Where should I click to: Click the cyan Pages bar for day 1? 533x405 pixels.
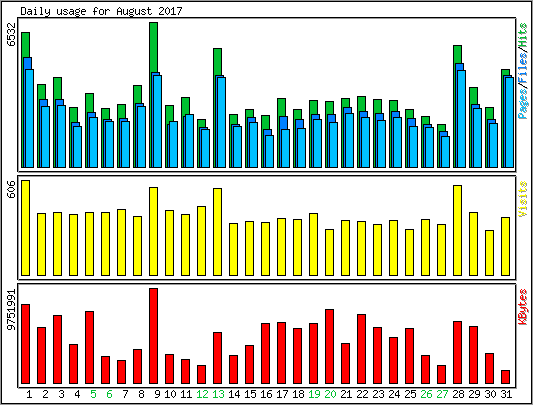pyautogui.click(x=30, y=118)
